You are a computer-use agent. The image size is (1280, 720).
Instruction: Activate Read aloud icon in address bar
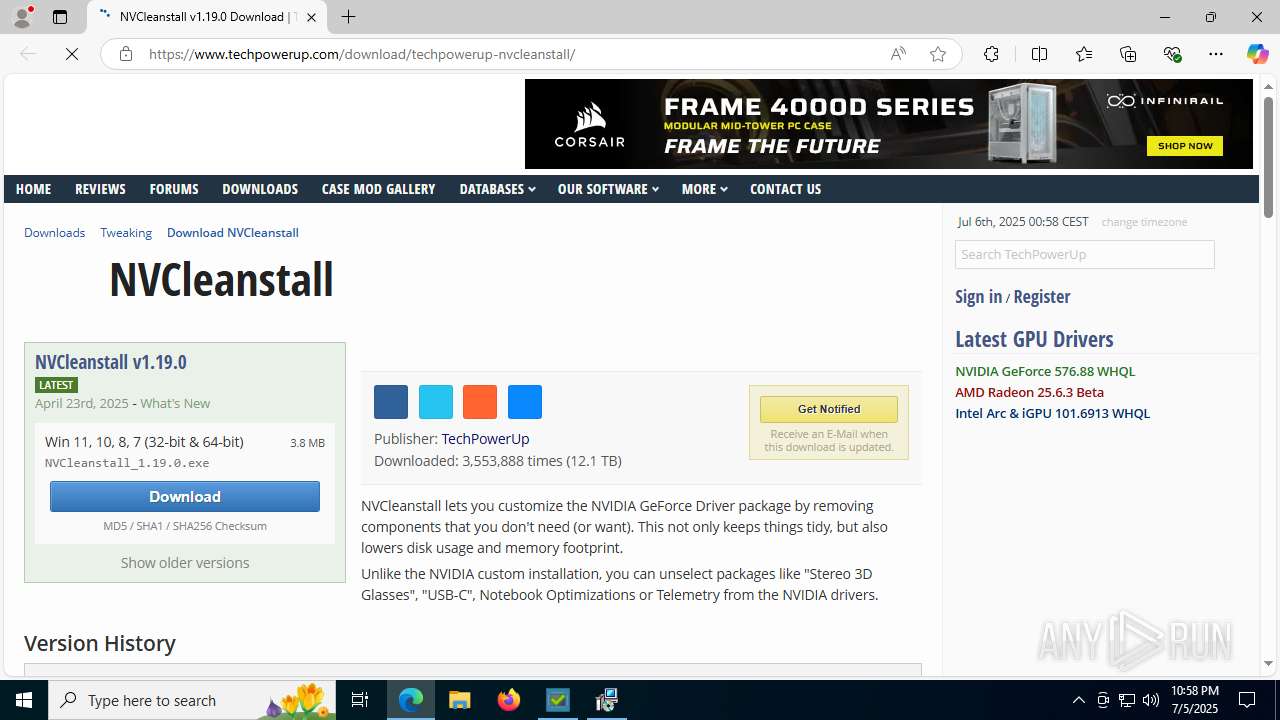point(898,54)
